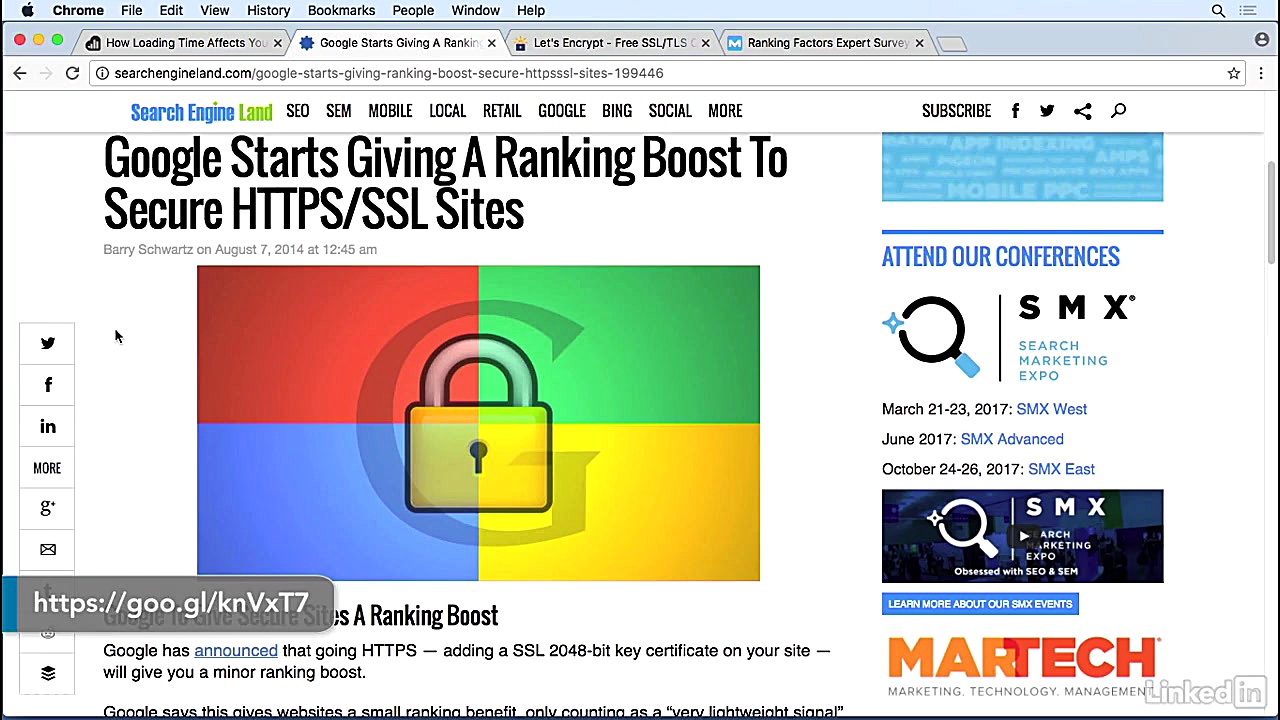Viewport: 1280px width, 720px height.
Task: Open the SOCIAL navigation section
Action: [x=670, y=111]
